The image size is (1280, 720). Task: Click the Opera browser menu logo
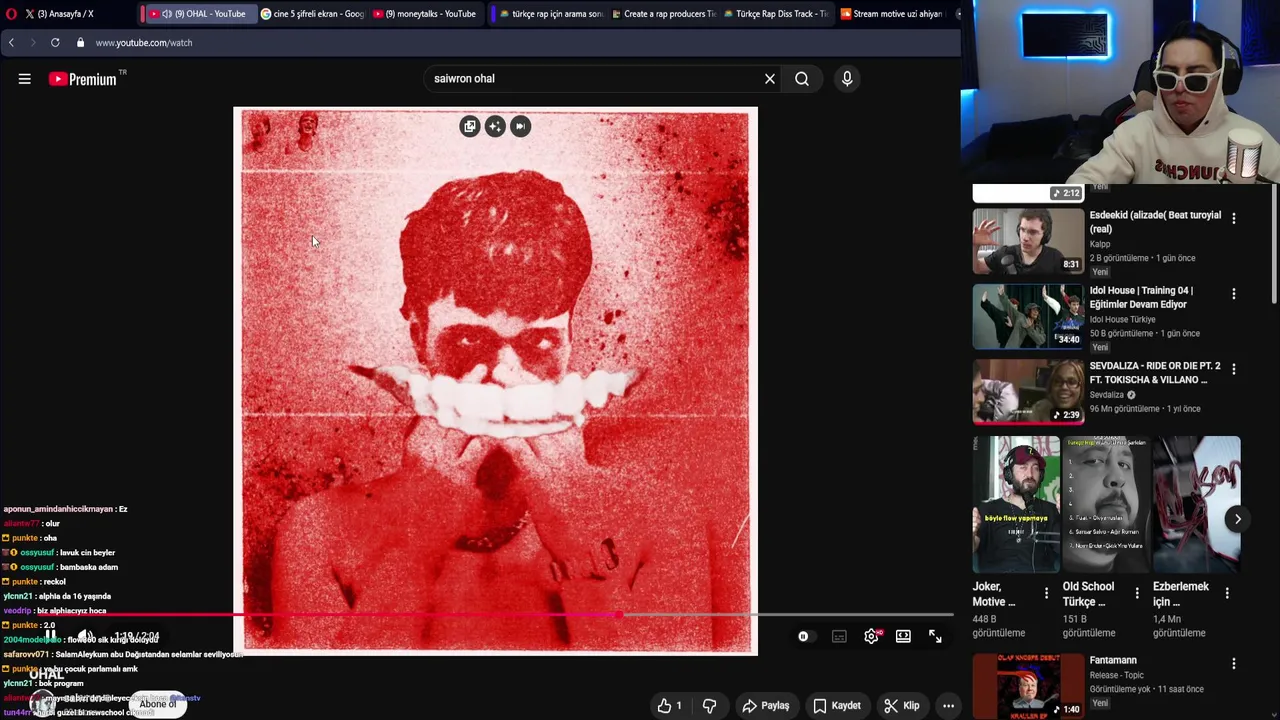click(x=11, y=14)
